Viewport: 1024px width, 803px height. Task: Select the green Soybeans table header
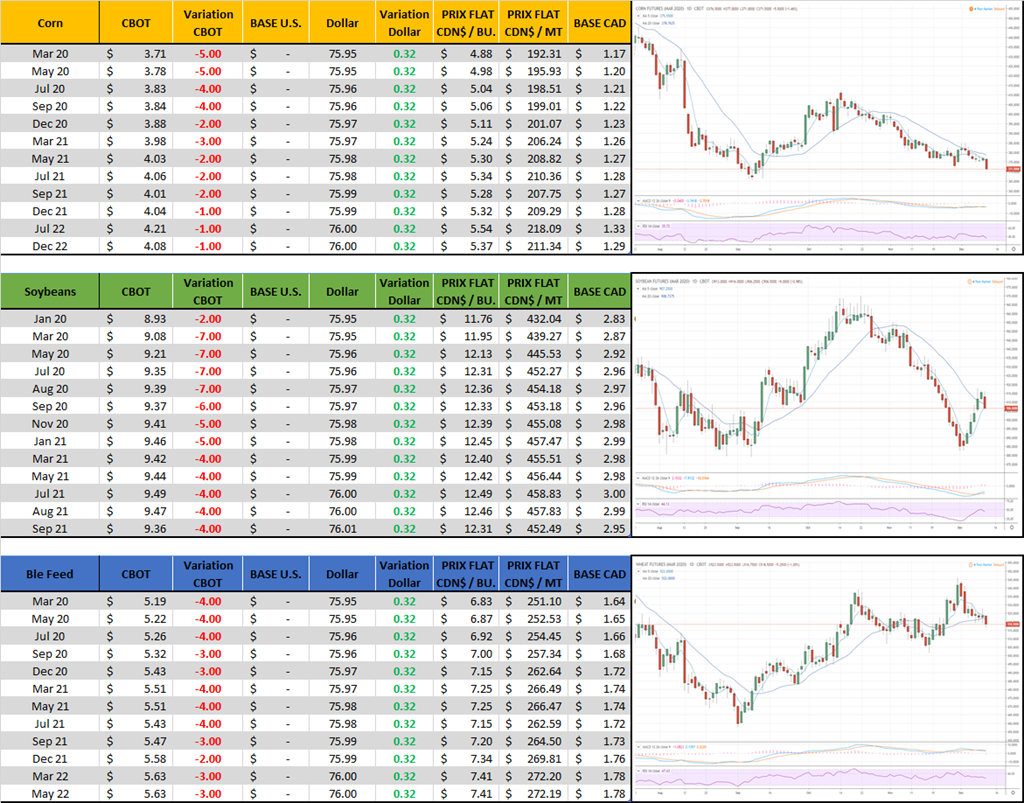tap(50, 291)
